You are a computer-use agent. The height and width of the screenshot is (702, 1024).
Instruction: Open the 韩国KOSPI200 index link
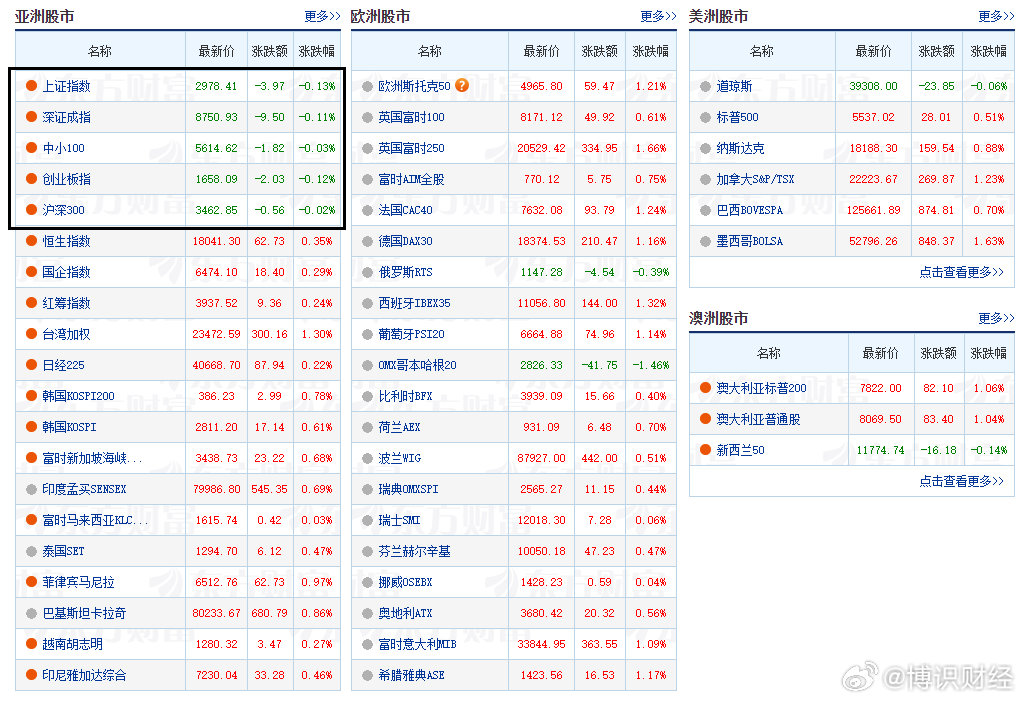(78, 396)
